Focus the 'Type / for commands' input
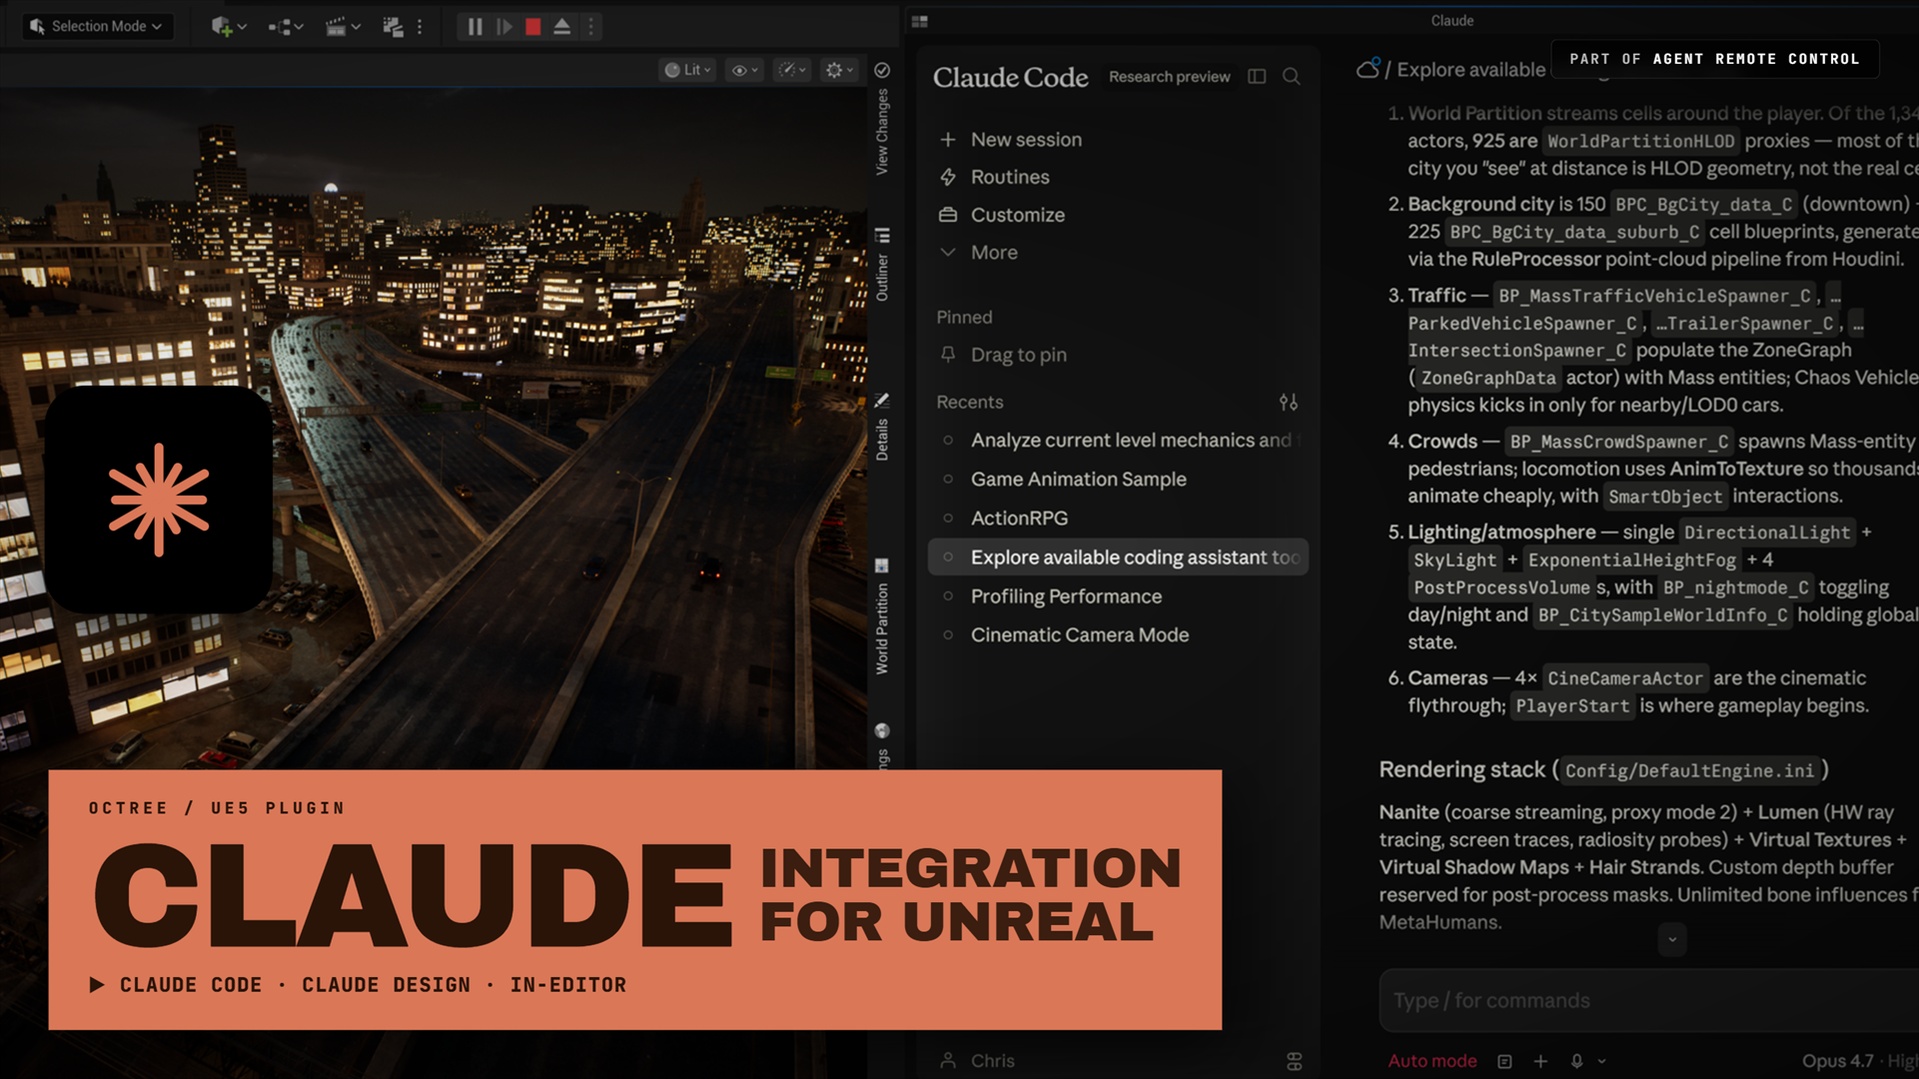This screenshot has height=1079, width=1919. (1648, 1000)
